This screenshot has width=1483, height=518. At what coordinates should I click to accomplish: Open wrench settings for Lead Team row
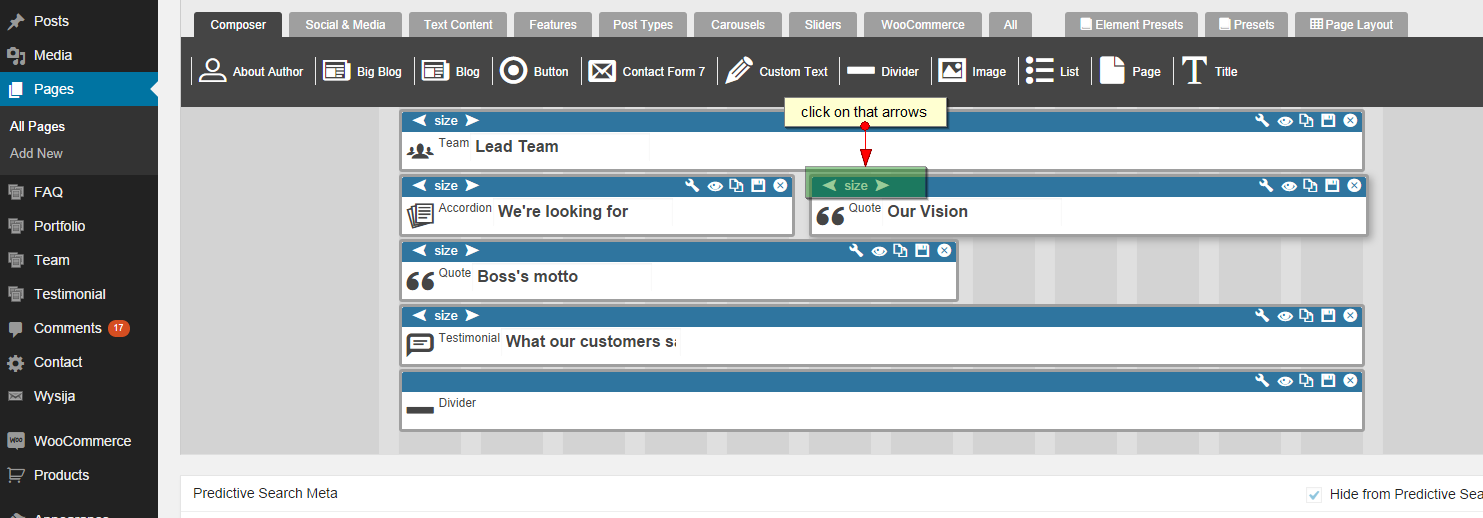1262,121
